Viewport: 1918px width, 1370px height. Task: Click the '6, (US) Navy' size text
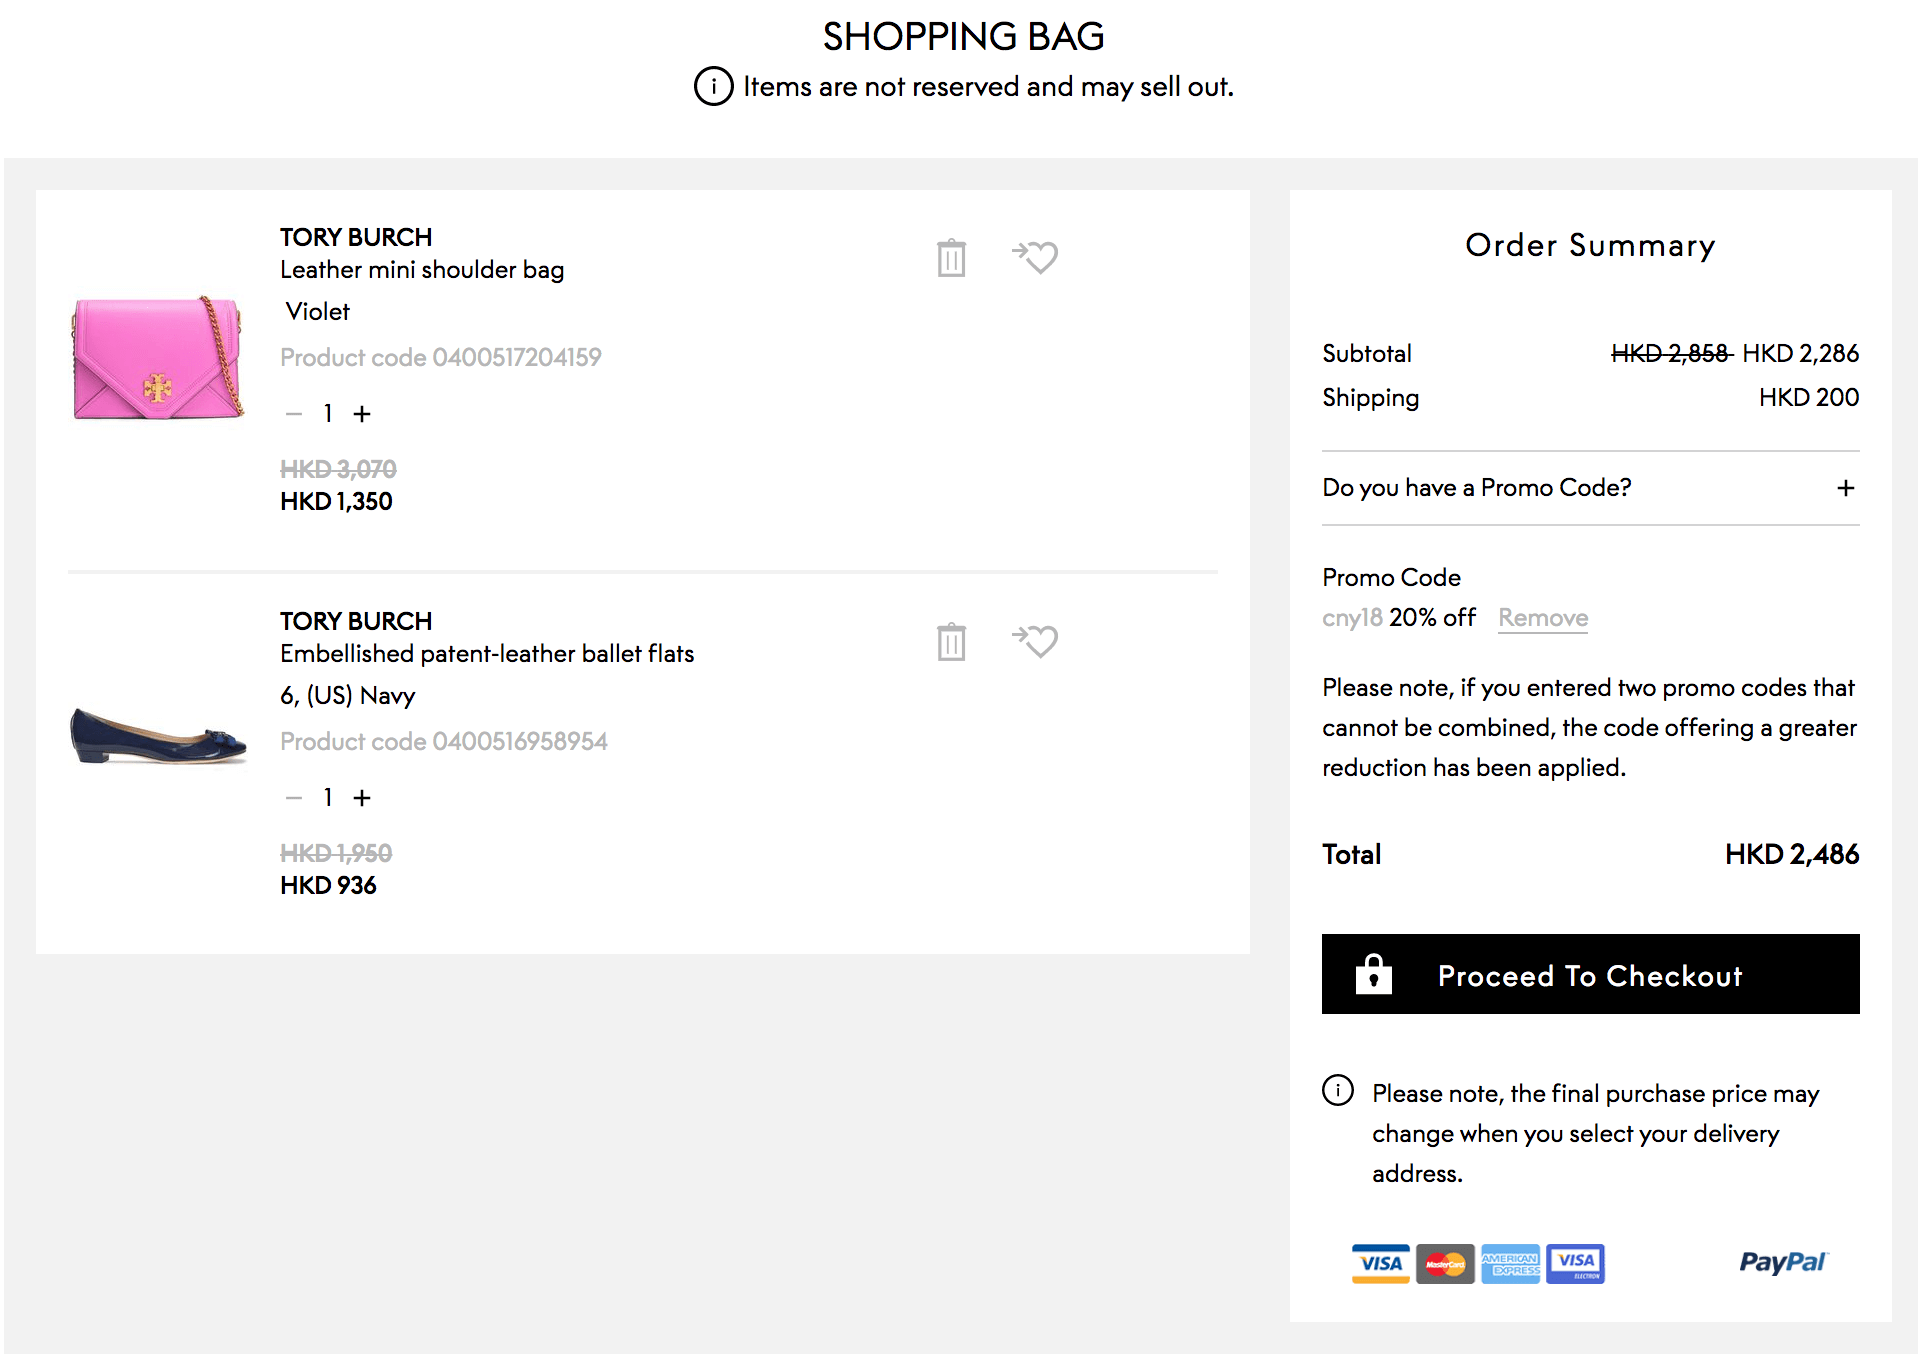click(348, 696)
